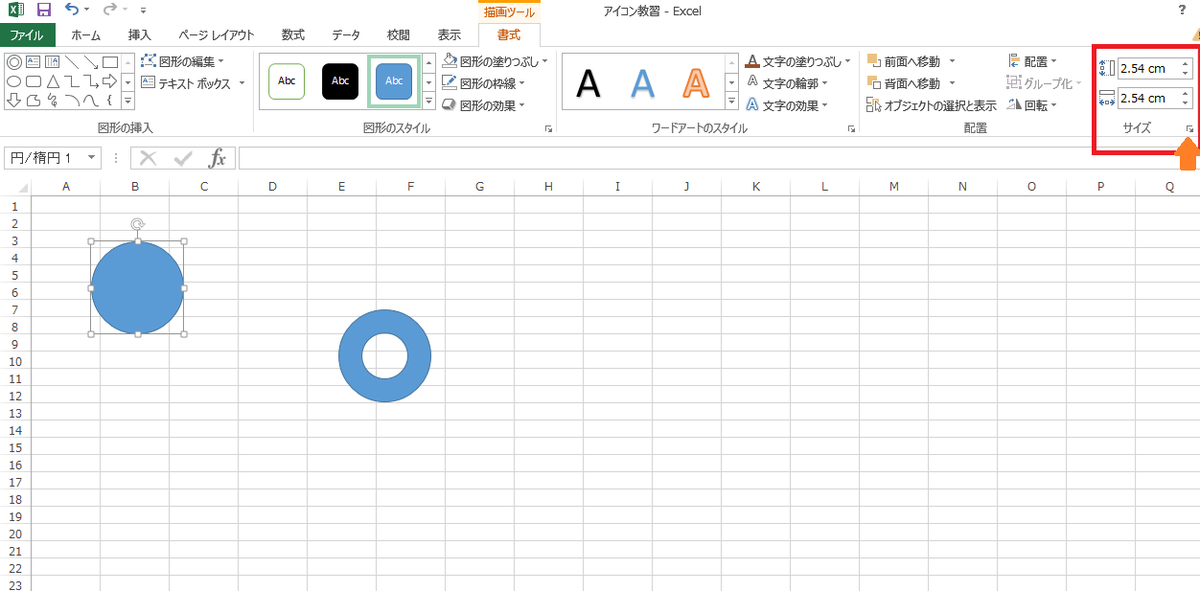Select the oval shape in the shapes gallery

pos(14,80)
